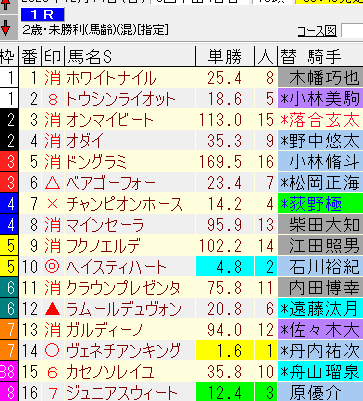Click the triangle mark for ベアゴーフォー
363x401 pixels.
click(53, 183)
